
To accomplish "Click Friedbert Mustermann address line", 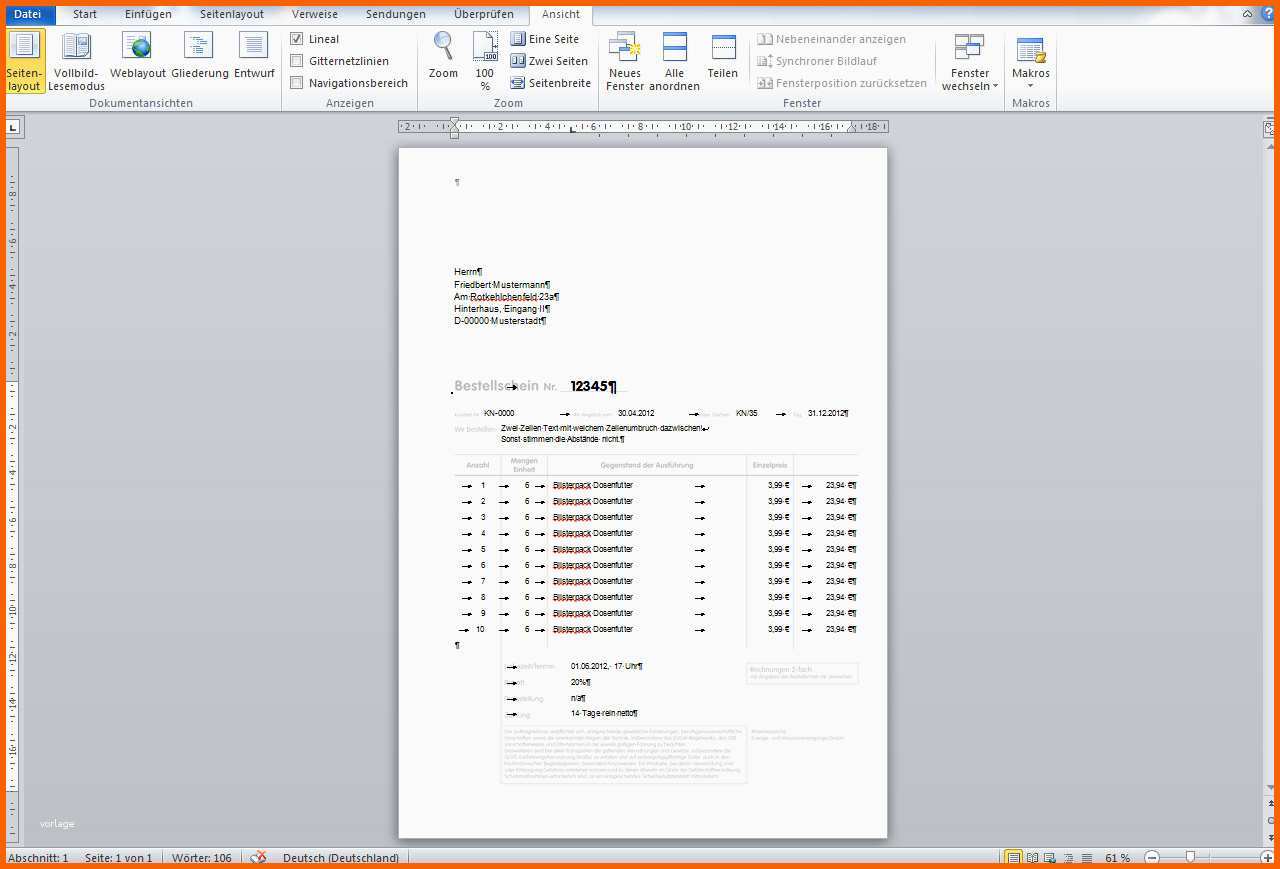I will (x=502, y=285).
